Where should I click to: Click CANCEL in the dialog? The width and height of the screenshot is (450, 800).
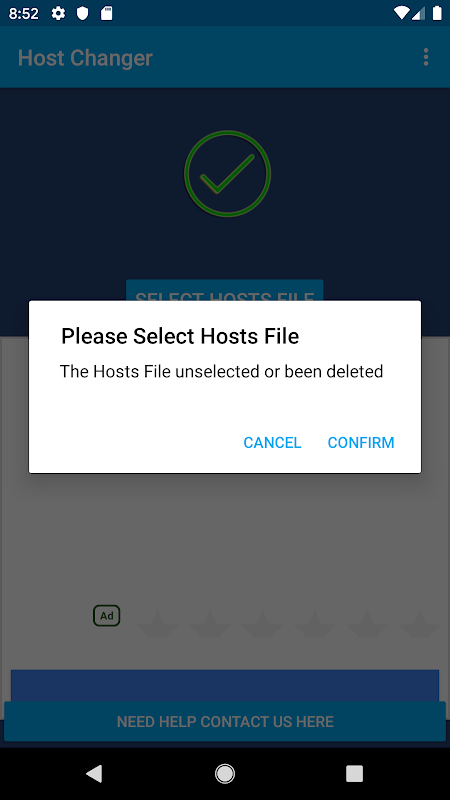coord(272,442)
